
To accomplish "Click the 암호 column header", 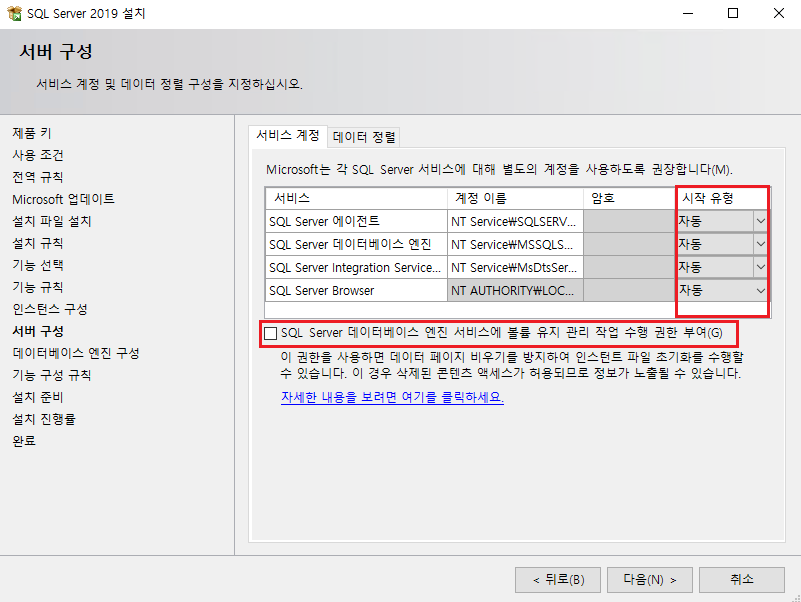I will (629, 198).
